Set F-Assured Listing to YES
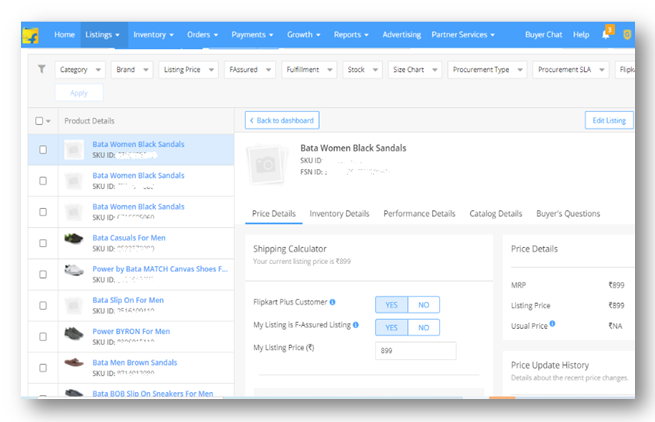Screen dimensions: 655x422 click(x=391, y=328)
